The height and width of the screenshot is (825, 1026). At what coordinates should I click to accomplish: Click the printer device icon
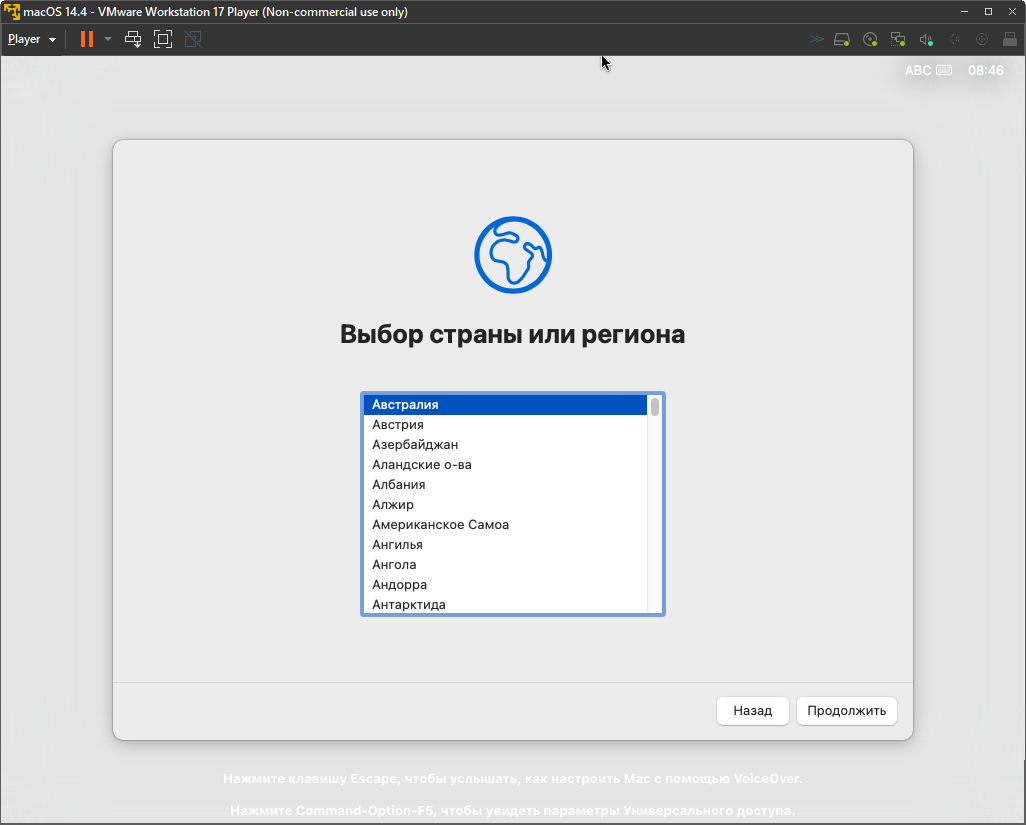pos(1010,39)
